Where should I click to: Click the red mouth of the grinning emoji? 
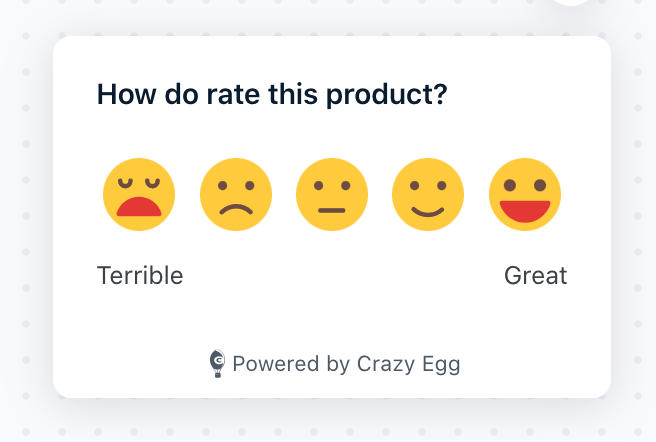(x=525, y=211)
